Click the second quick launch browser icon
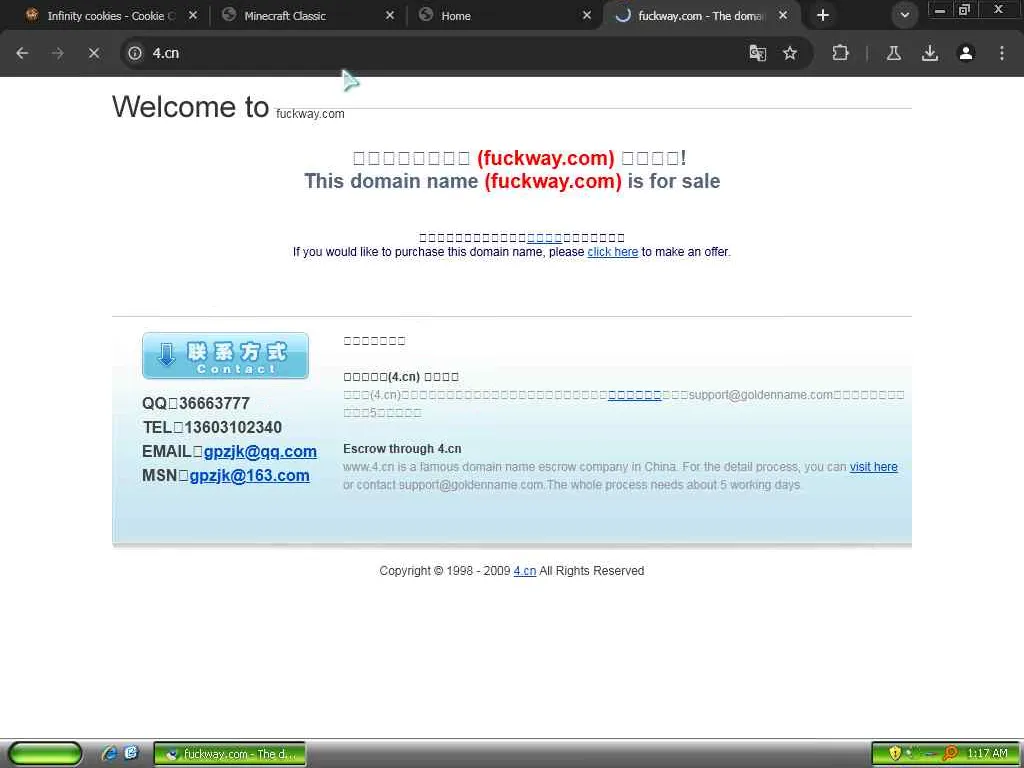 click(131, 754)
